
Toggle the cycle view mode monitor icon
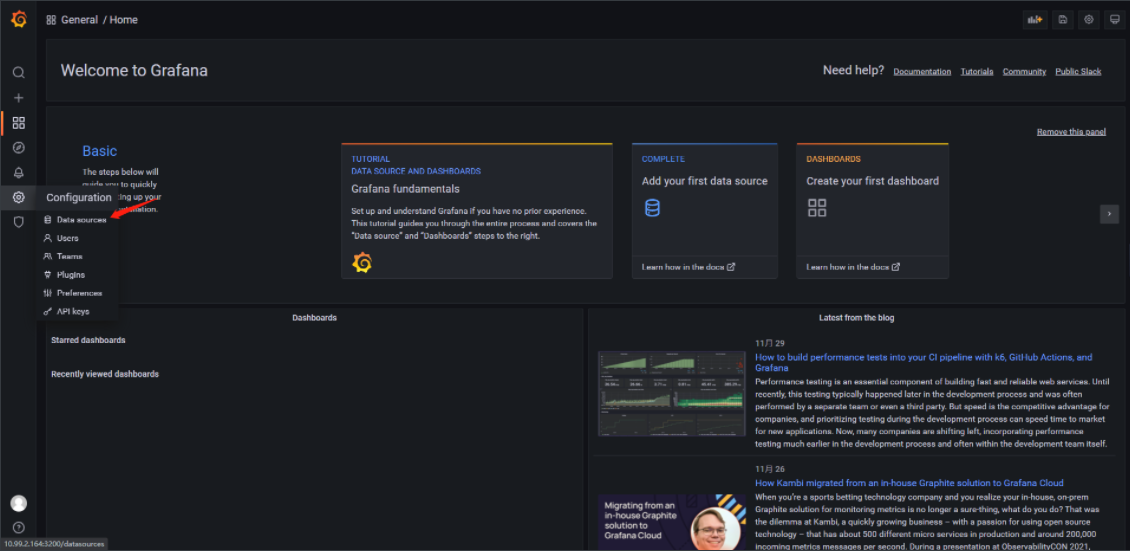pyautogui.click(x=1114, y=19)
